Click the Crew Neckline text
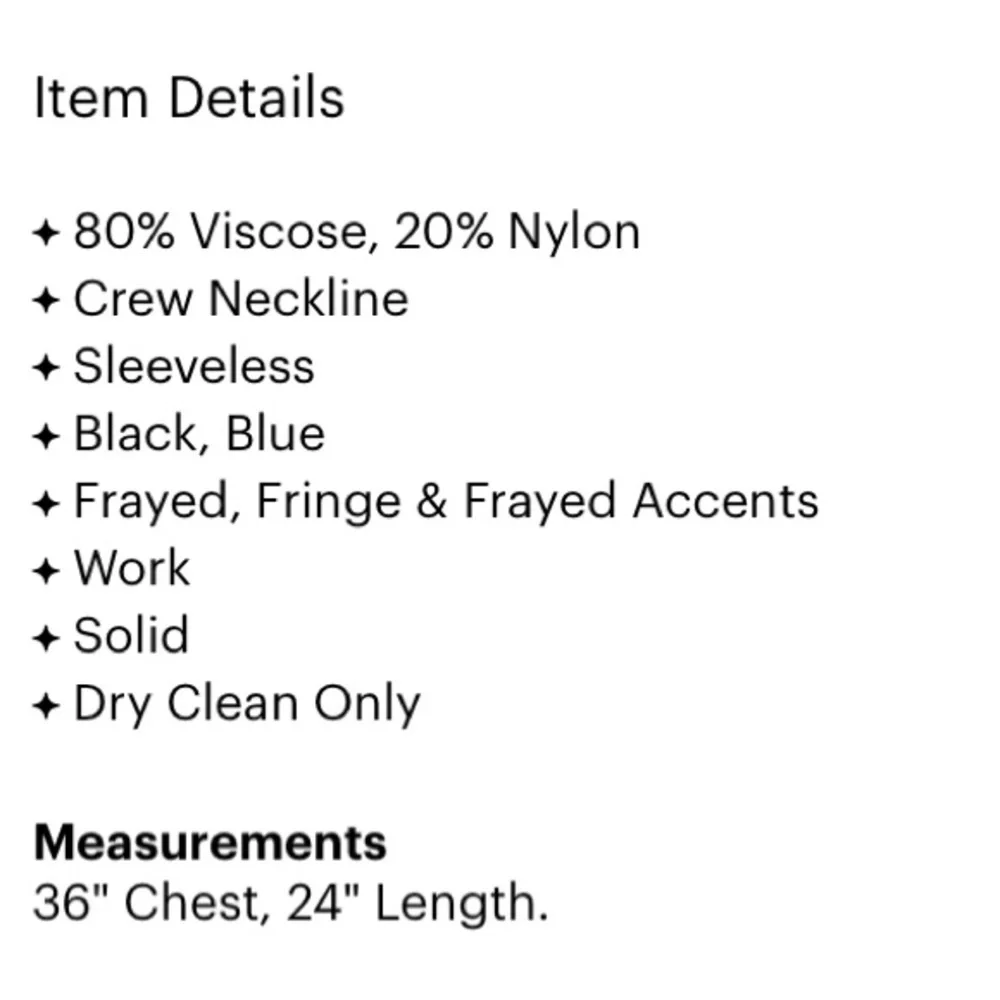Viewport: 1000px width, 1000px height. point(241,298)
